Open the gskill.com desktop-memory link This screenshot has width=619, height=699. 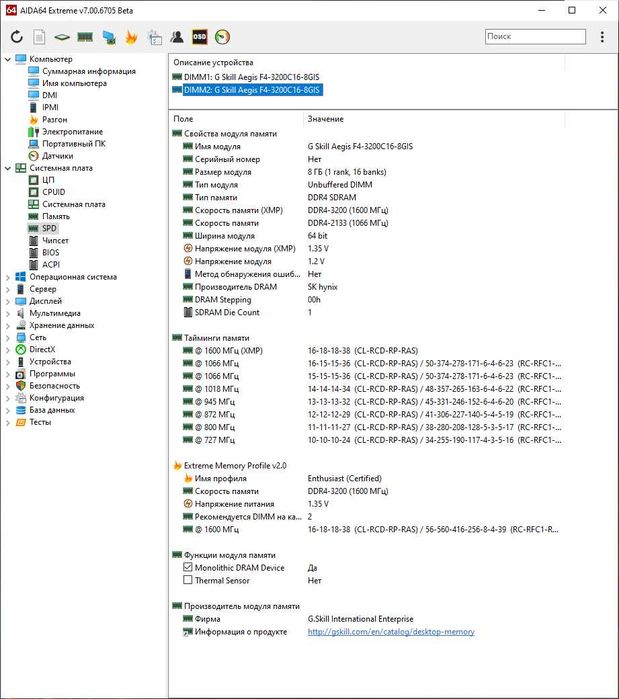point(391,632)
